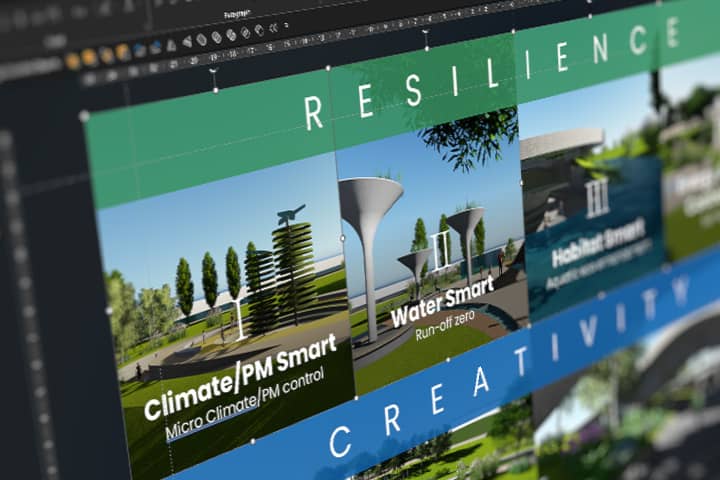Click the first blue toolbar icon
720x480 pixels.
pos(140,49)
